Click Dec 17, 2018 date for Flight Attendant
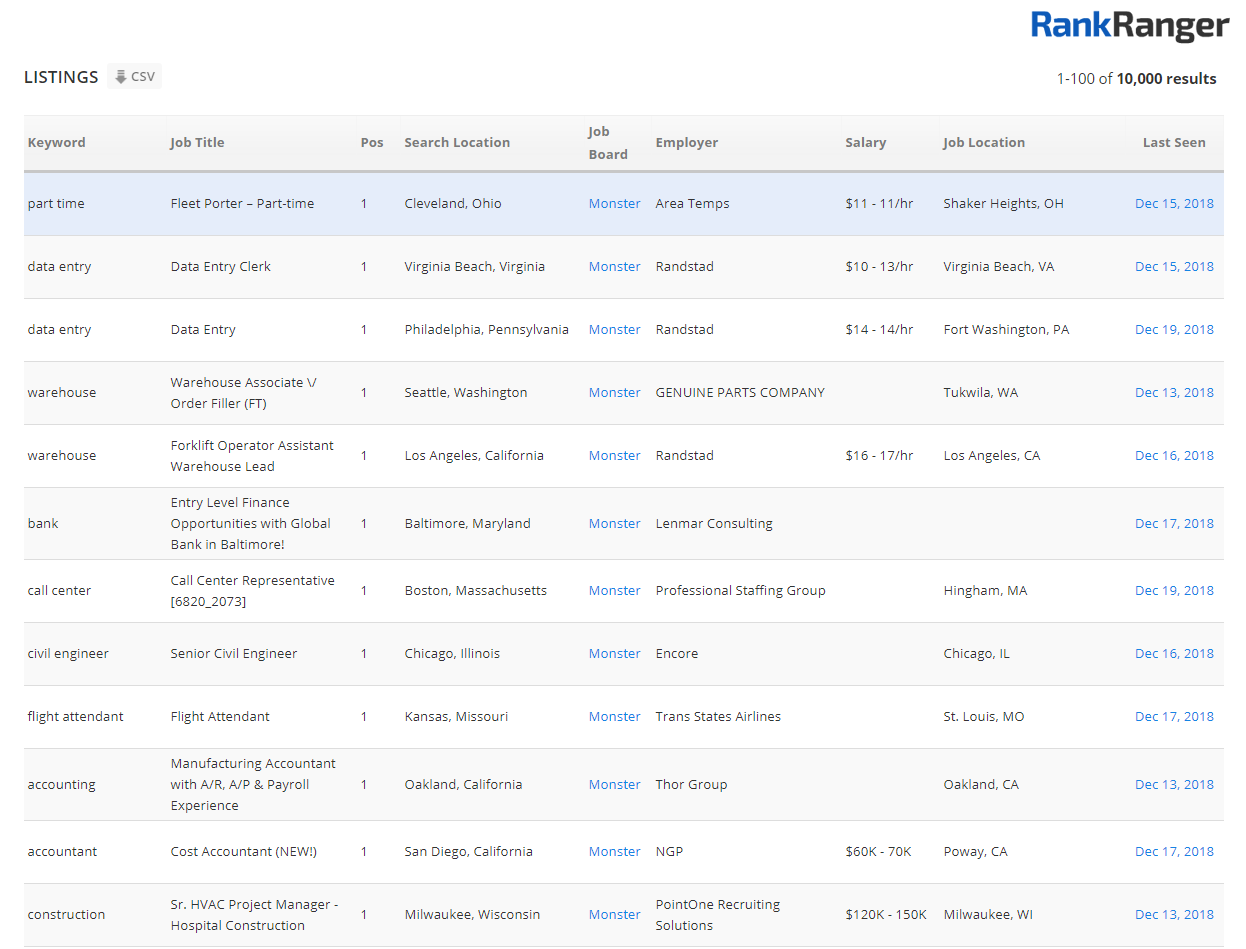 (1174, 717)
